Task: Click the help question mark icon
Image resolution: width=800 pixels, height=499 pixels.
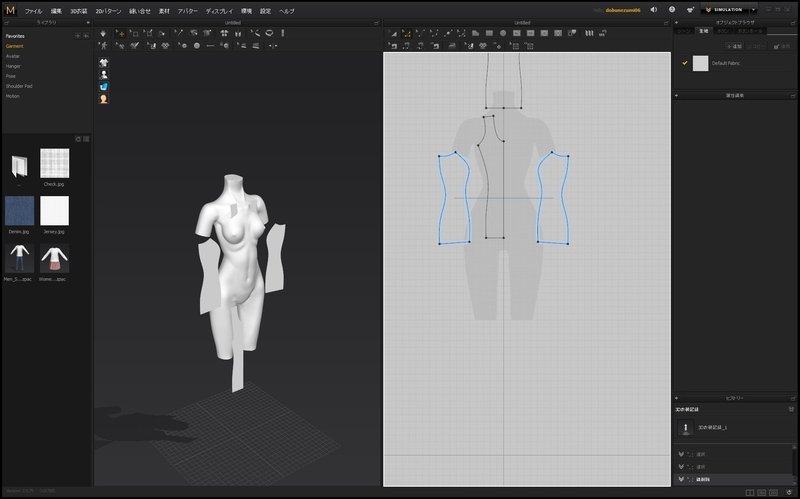Action: (x=672, y=9)
